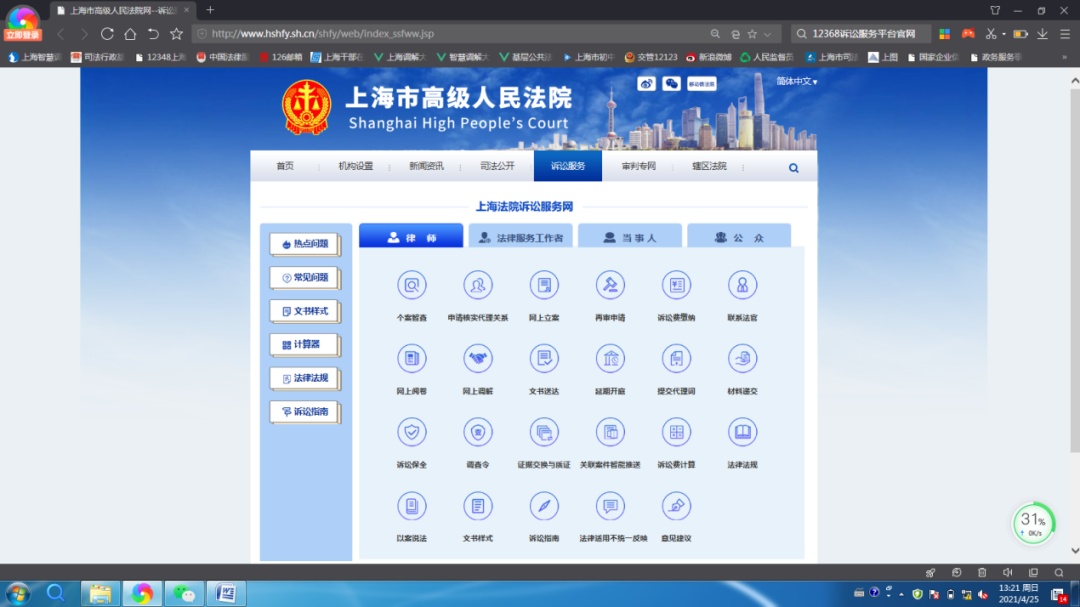
Task: Open the 126邮箱 bookmark
Action: [x=281, y=57]
